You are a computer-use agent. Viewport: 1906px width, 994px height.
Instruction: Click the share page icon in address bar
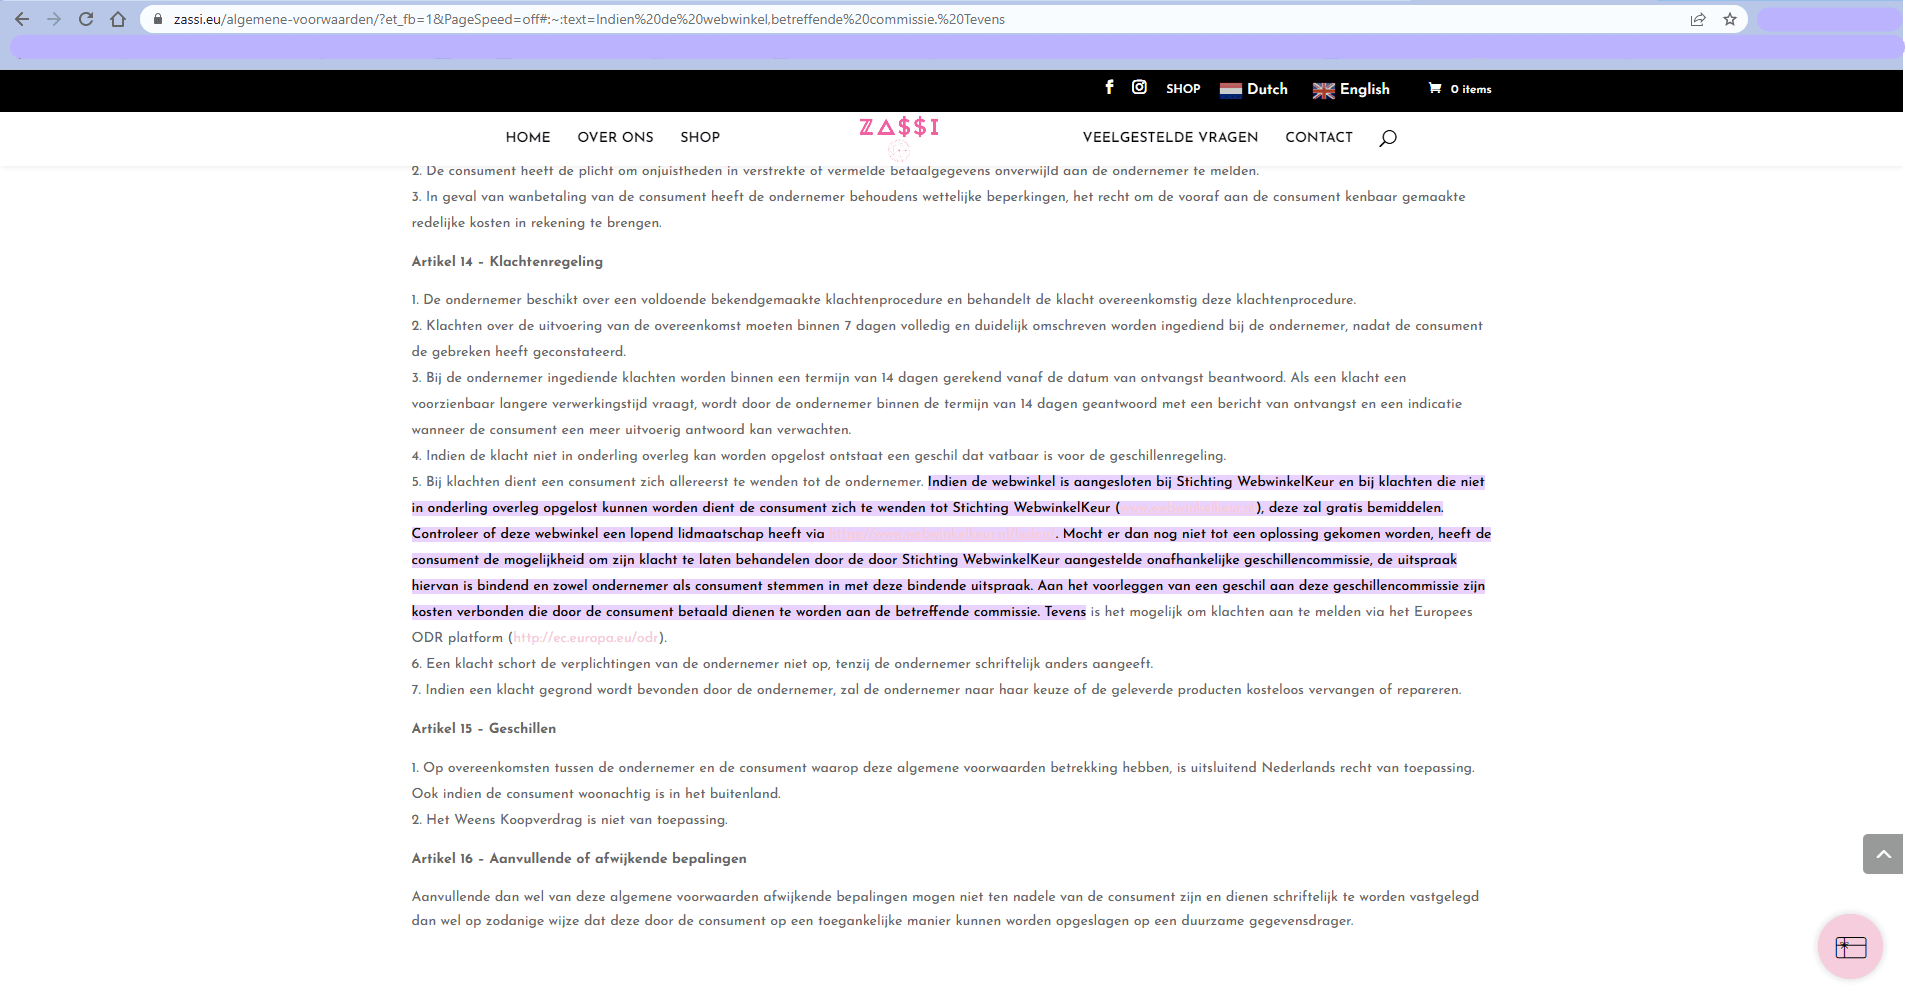1698,19
